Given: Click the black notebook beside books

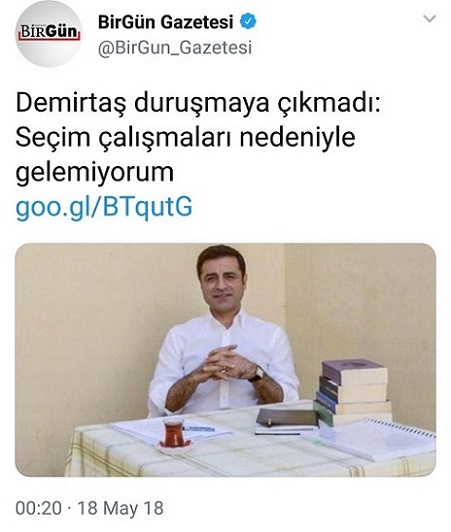Looking at the screenshot, I should click(x=286, y=419).
